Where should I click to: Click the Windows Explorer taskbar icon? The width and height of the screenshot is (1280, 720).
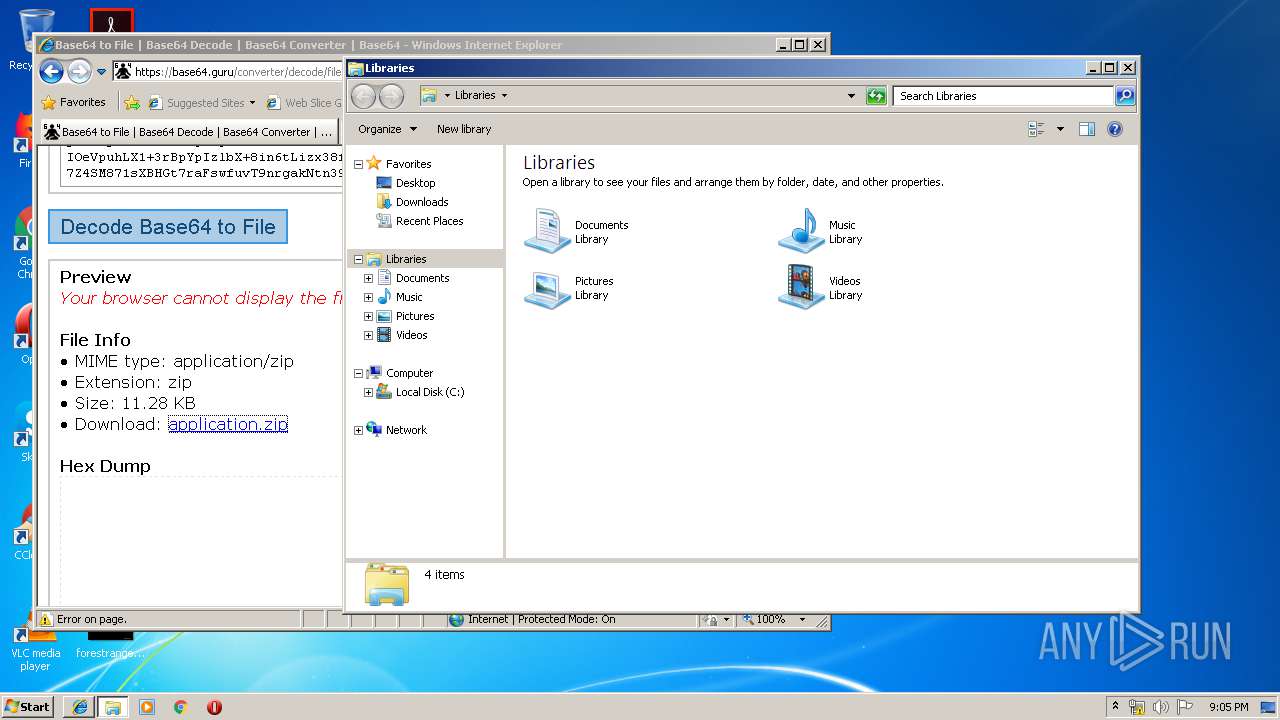[112, 707]
